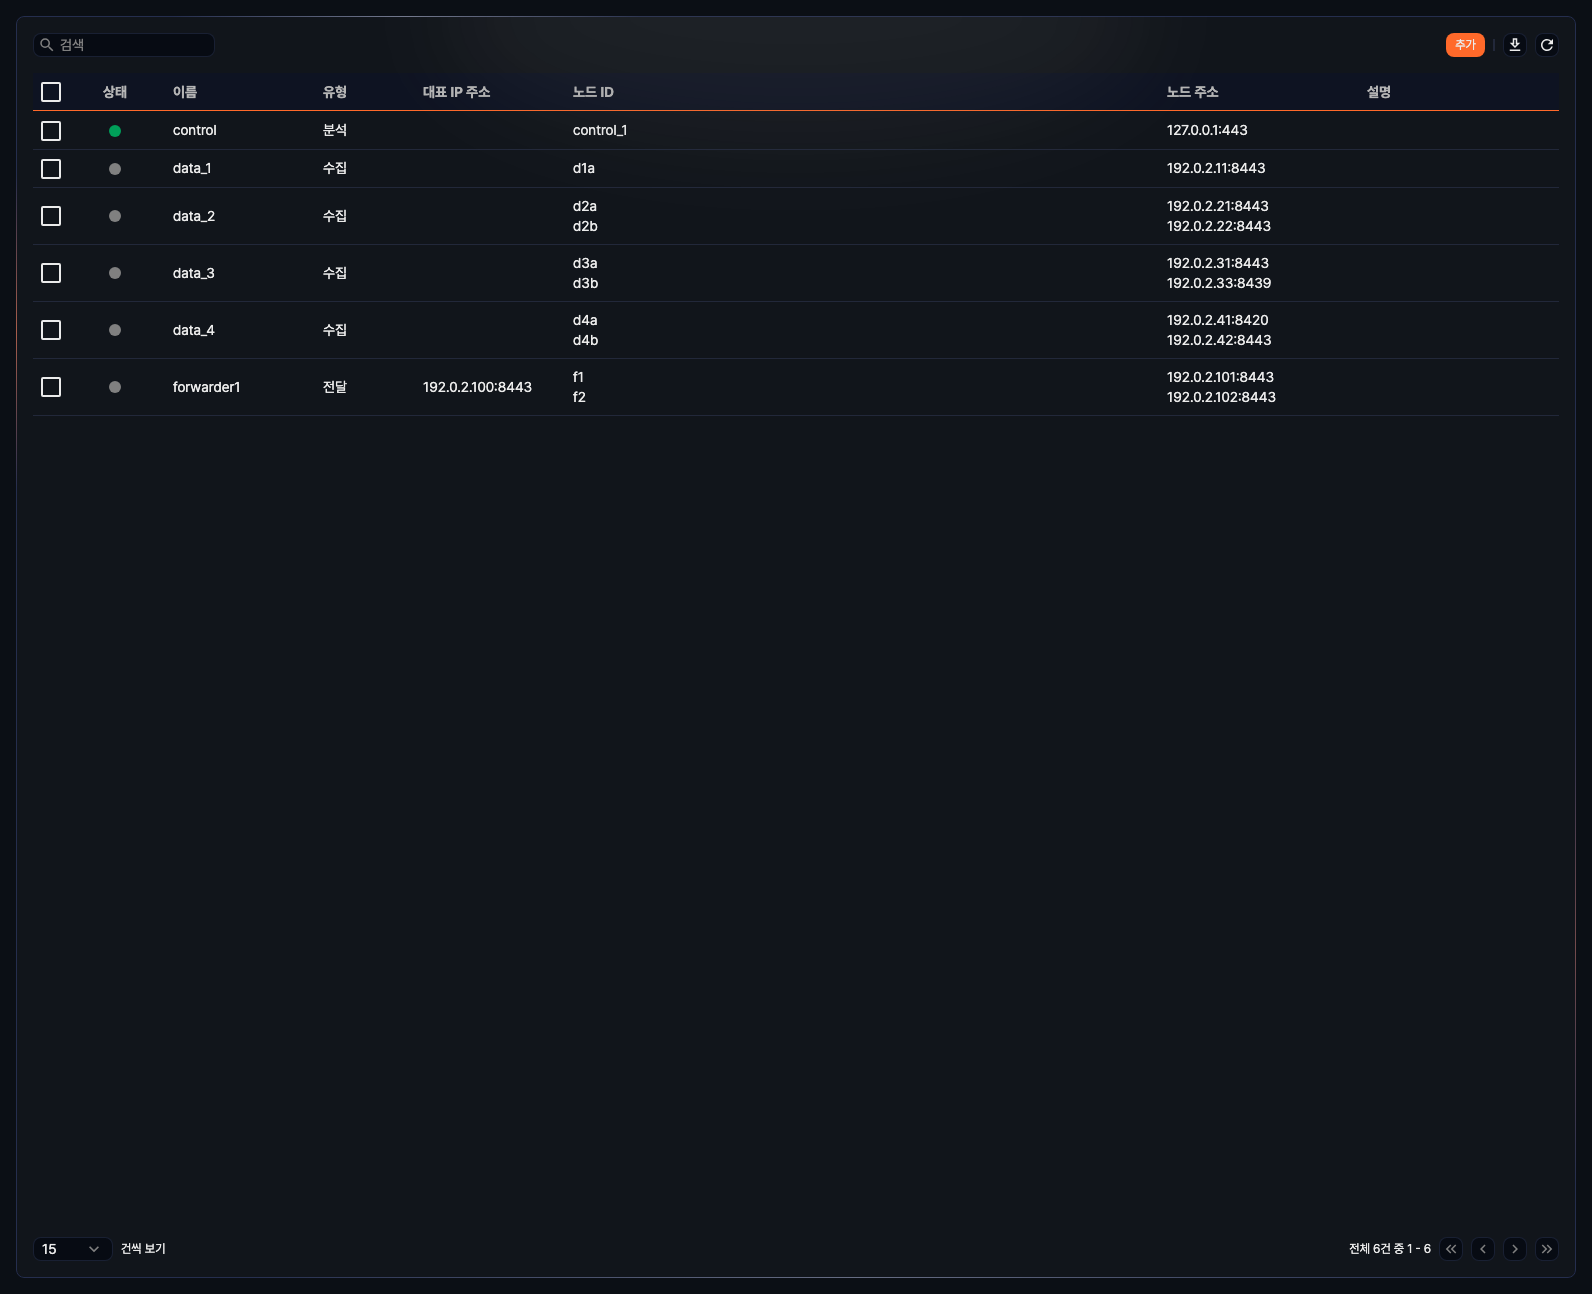Go to the next page arrow
The image size is (1592, 1294).
click(x=1515, y=1249)
